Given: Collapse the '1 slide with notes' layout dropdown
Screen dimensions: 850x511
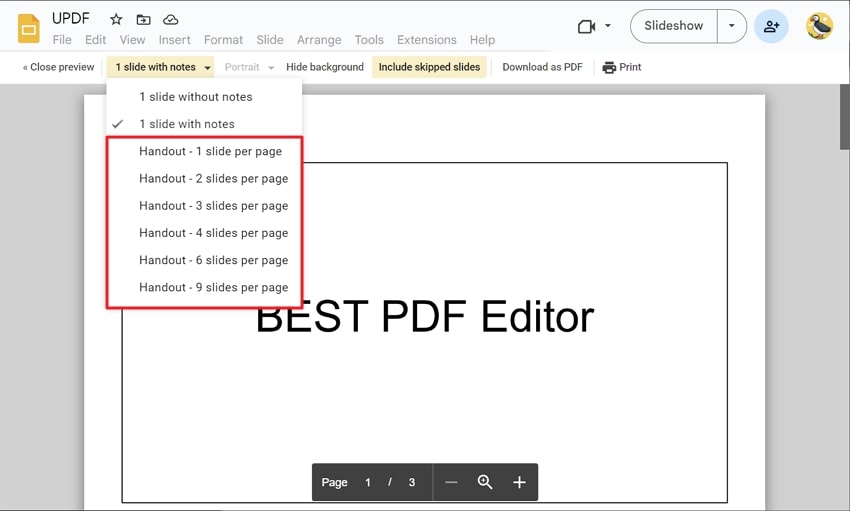Looking at the screenshot, I should pos(160,67).
